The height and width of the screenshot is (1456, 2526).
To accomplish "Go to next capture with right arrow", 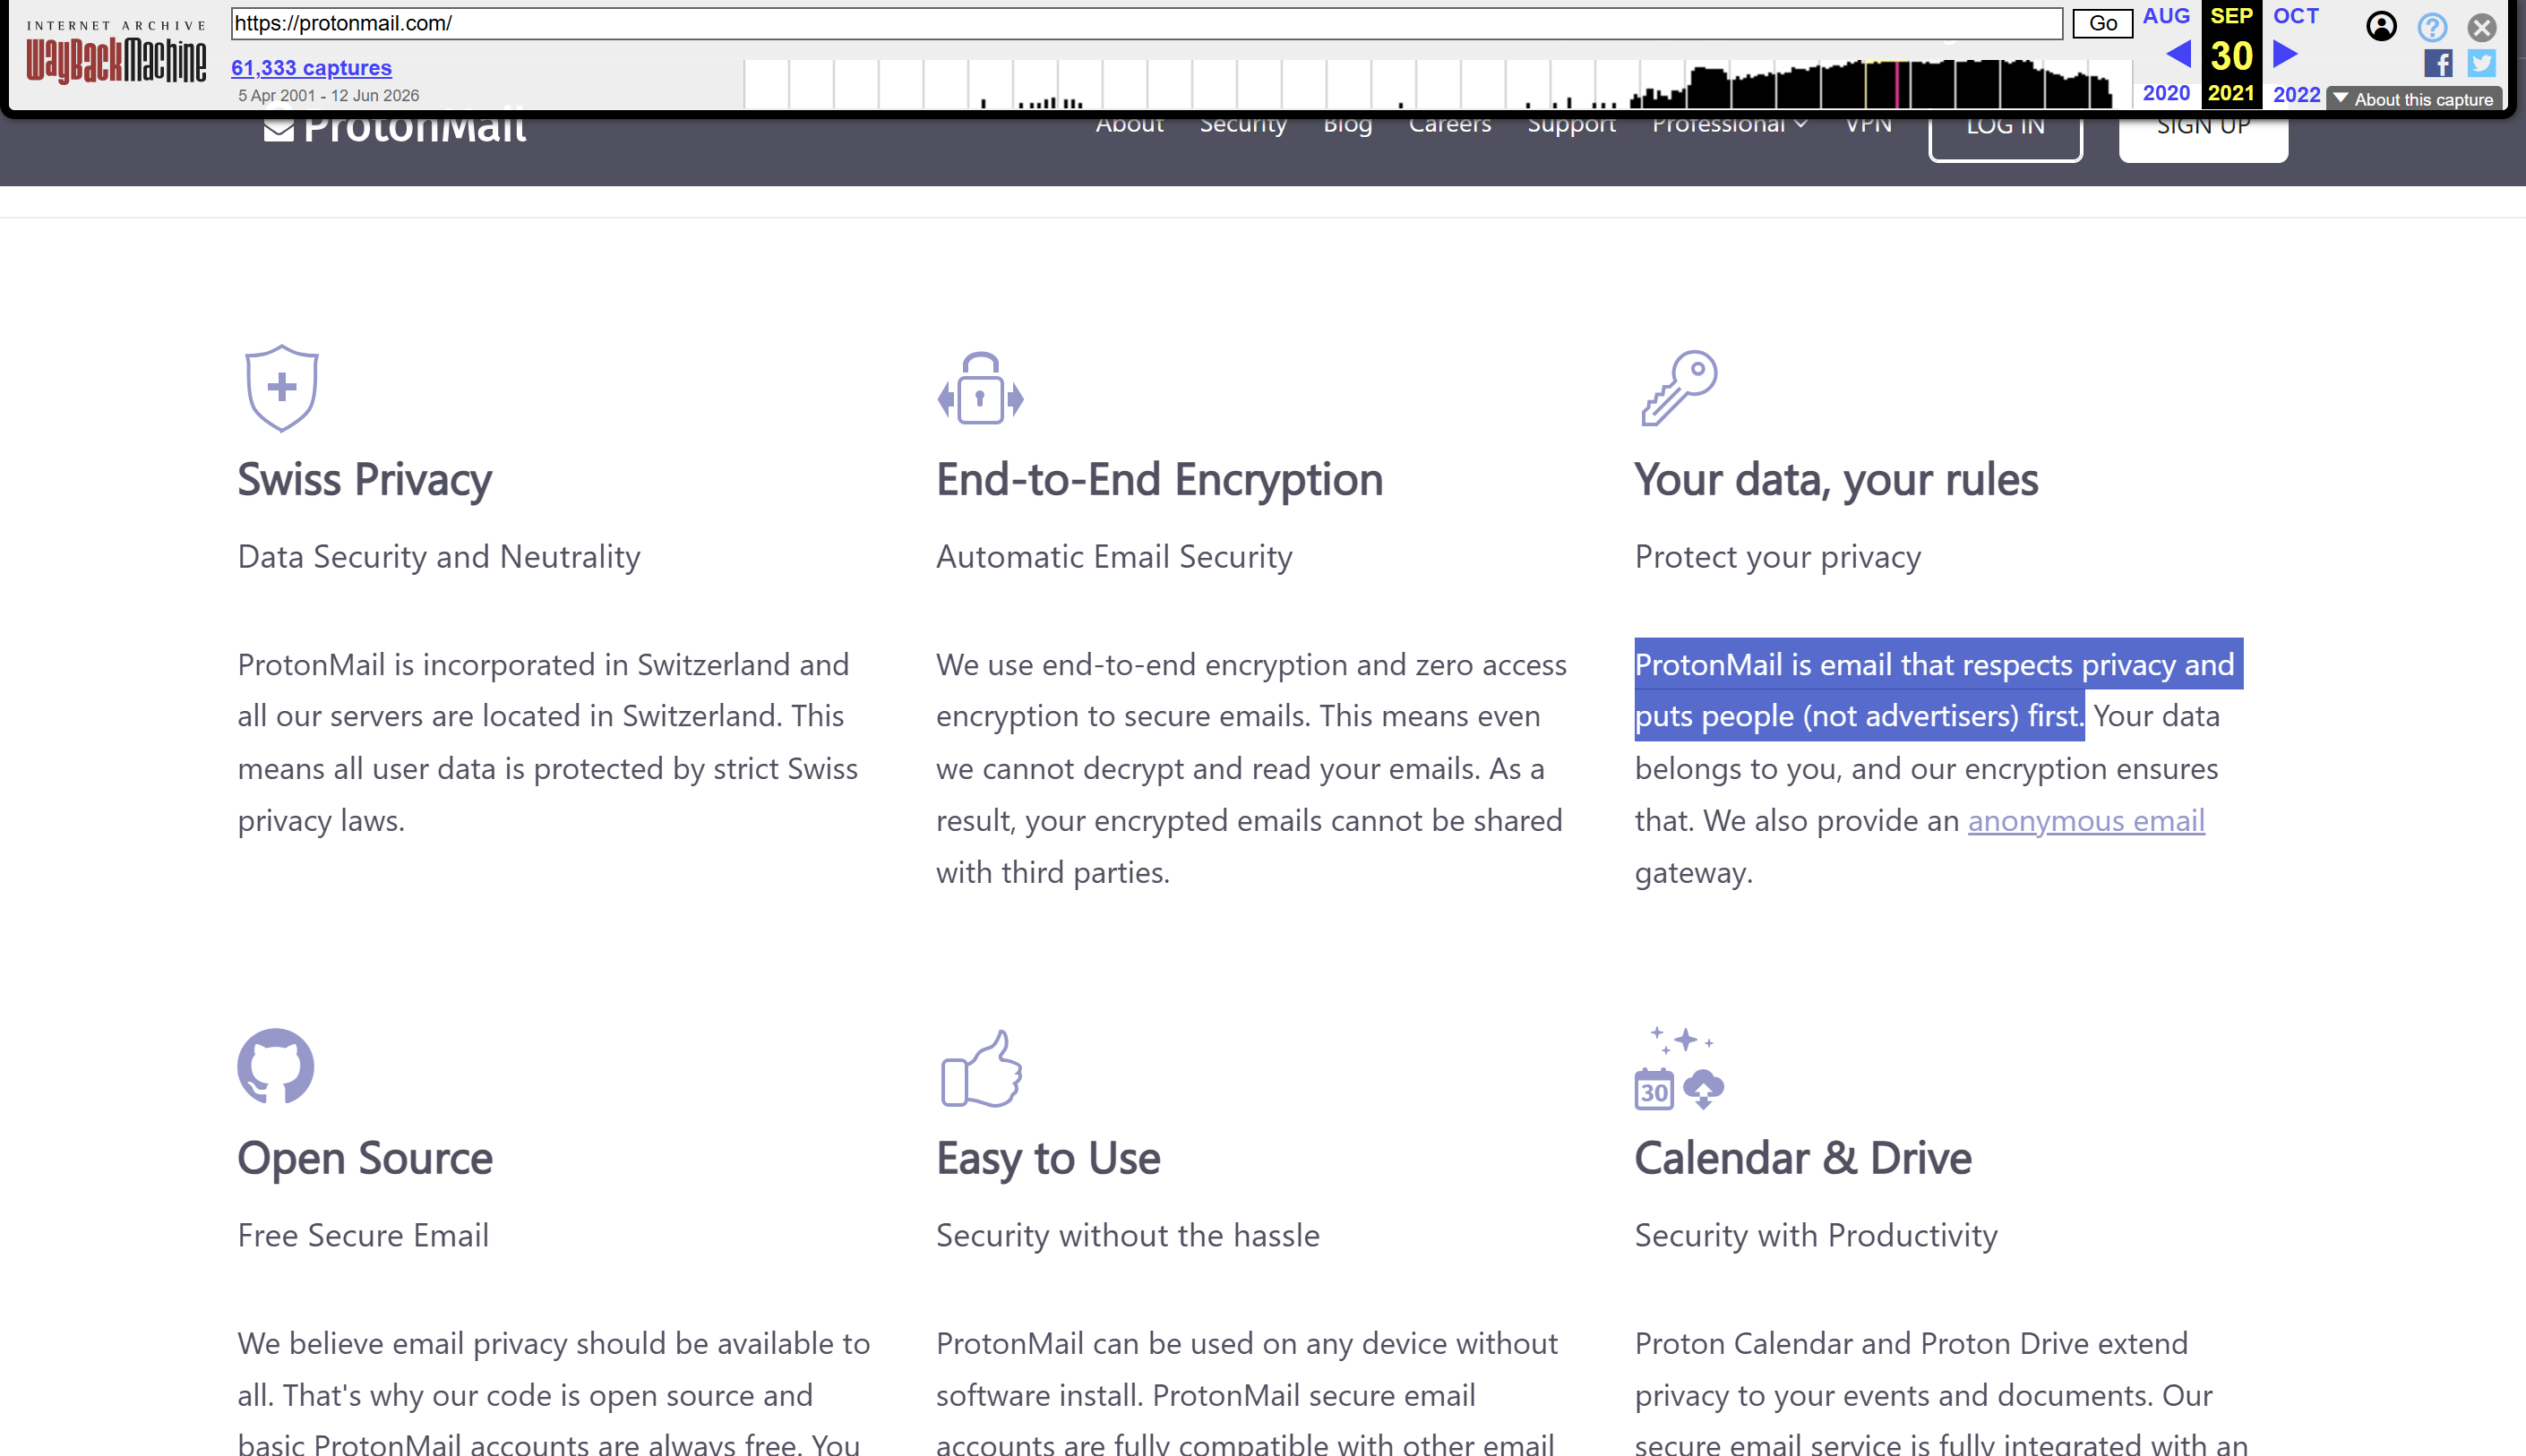I will [2285, 54].
